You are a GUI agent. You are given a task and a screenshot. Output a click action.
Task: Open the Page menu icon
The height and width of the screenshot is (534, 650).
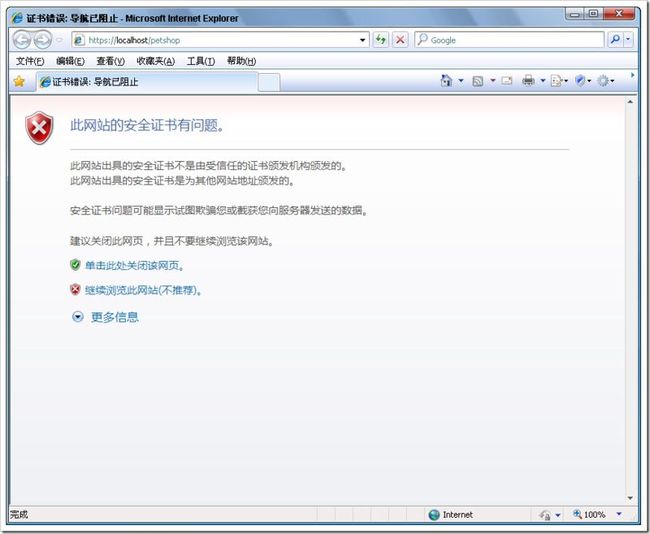pos(559,81)
